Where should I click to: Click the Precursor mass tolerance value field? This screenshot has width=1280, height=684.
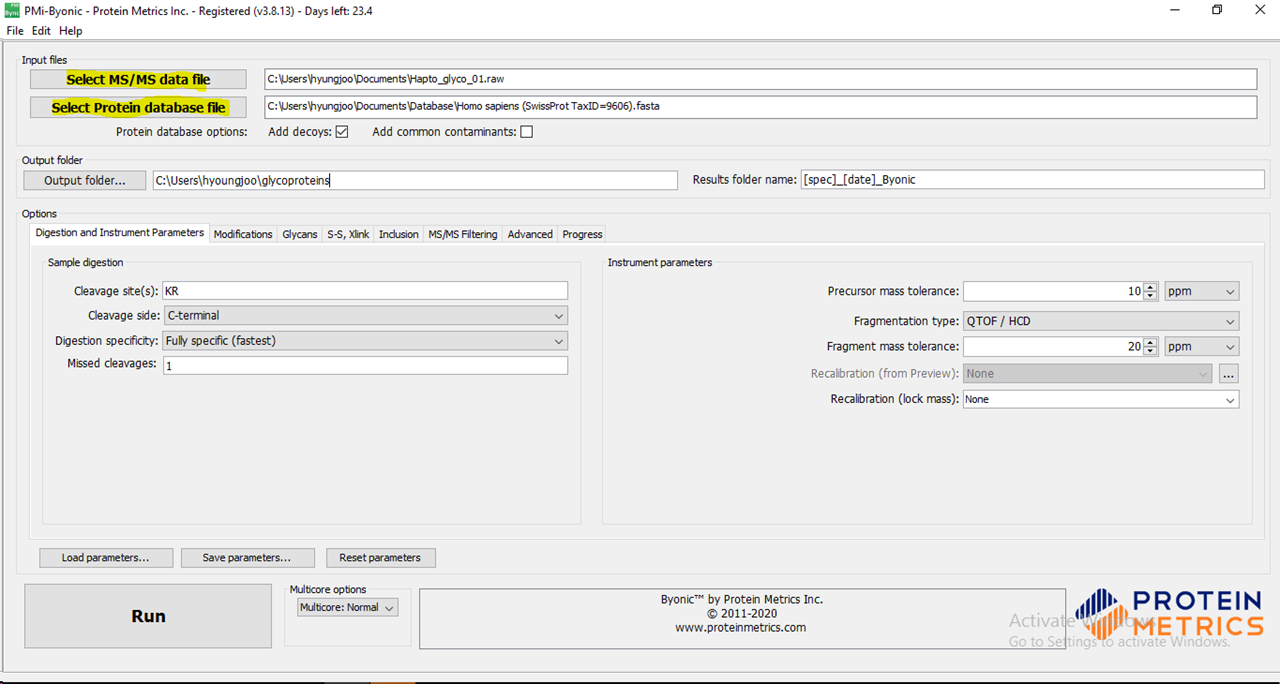(1053, 291)
